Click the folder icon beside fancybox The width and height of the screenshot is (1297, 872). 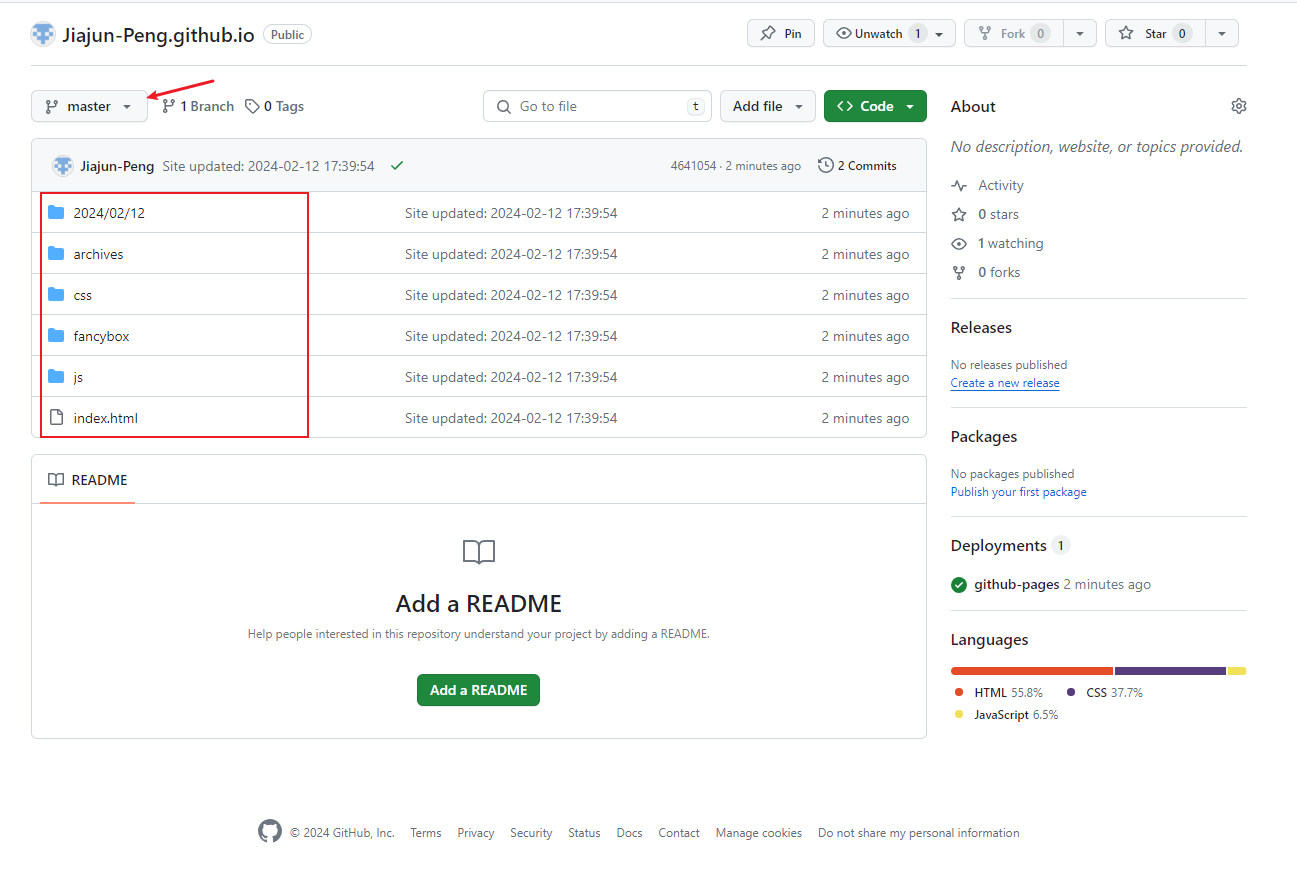tap(56, 336)
